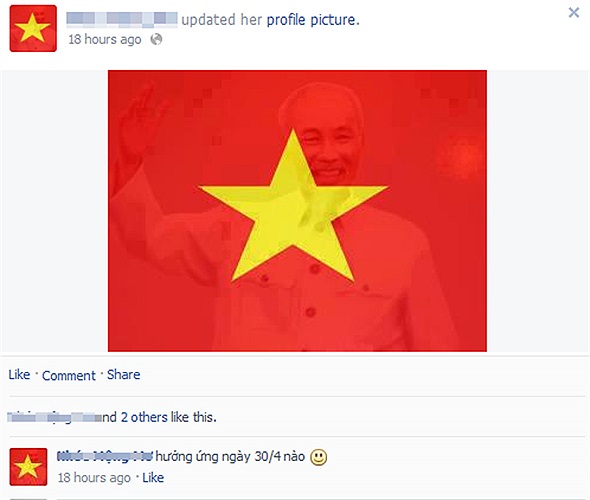Click the poster's flag avatar thumbnail
Screen dimensions: 590x500
(x=33, y=28)
